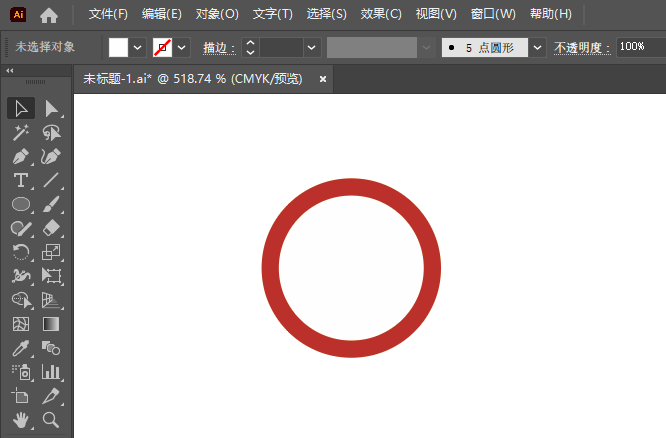Expand the brush definition dropdown arrow
Image resolution: width=666 pixels, height=438 pixels.
coord(537,48)
